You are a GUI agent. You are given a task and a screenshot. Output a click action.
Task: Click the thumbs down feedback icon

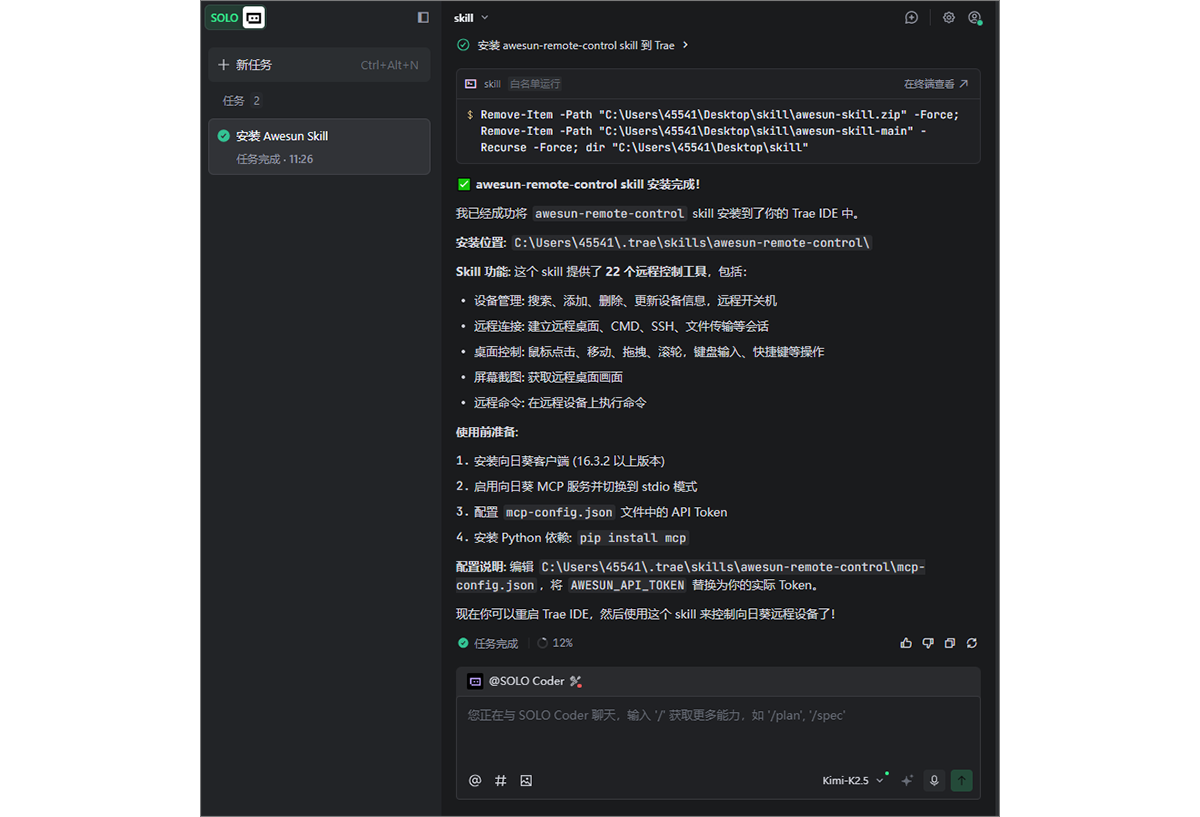[x=928, y=643]
